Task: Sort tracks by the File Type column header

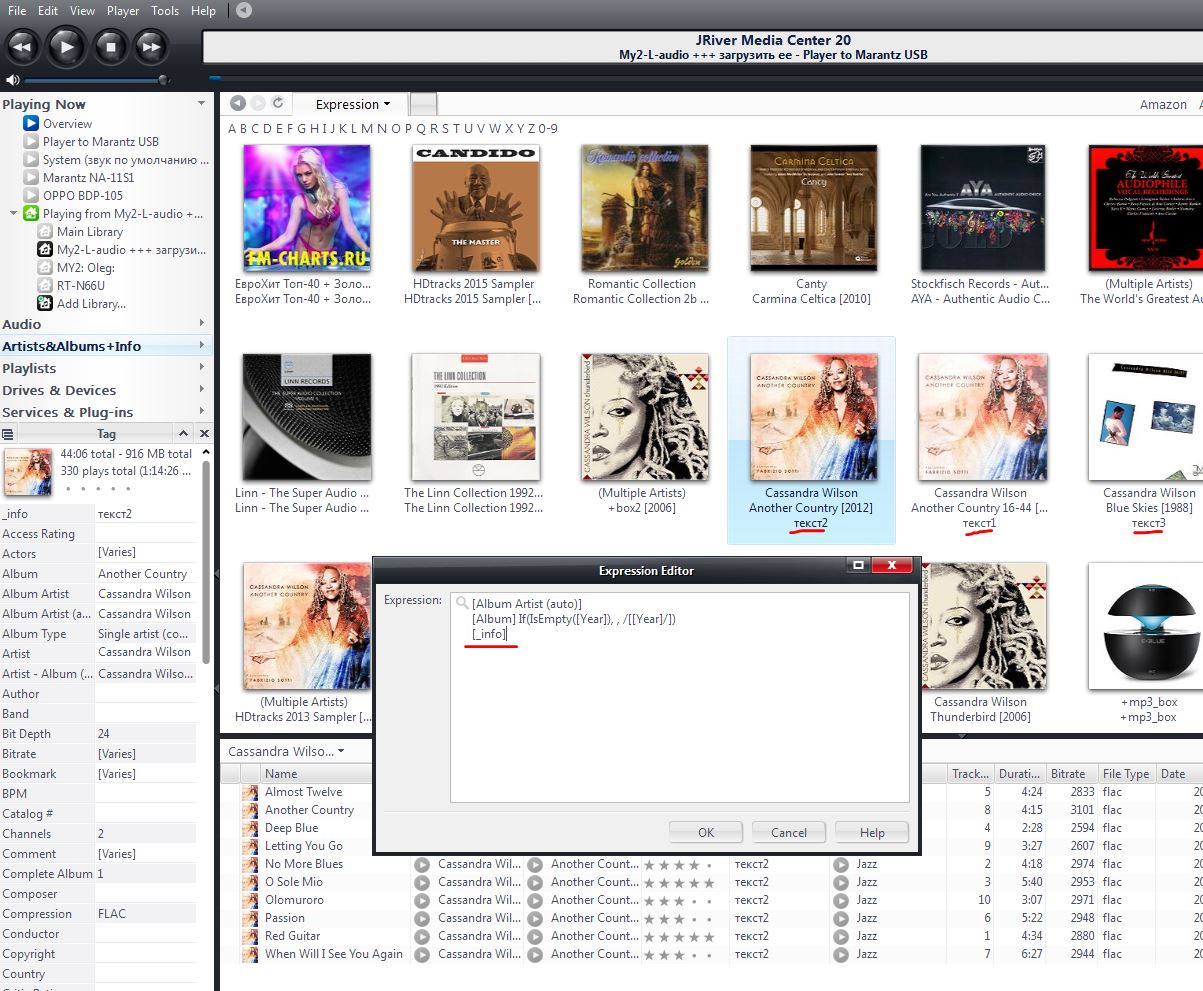Action: (x=1126, y=773)
